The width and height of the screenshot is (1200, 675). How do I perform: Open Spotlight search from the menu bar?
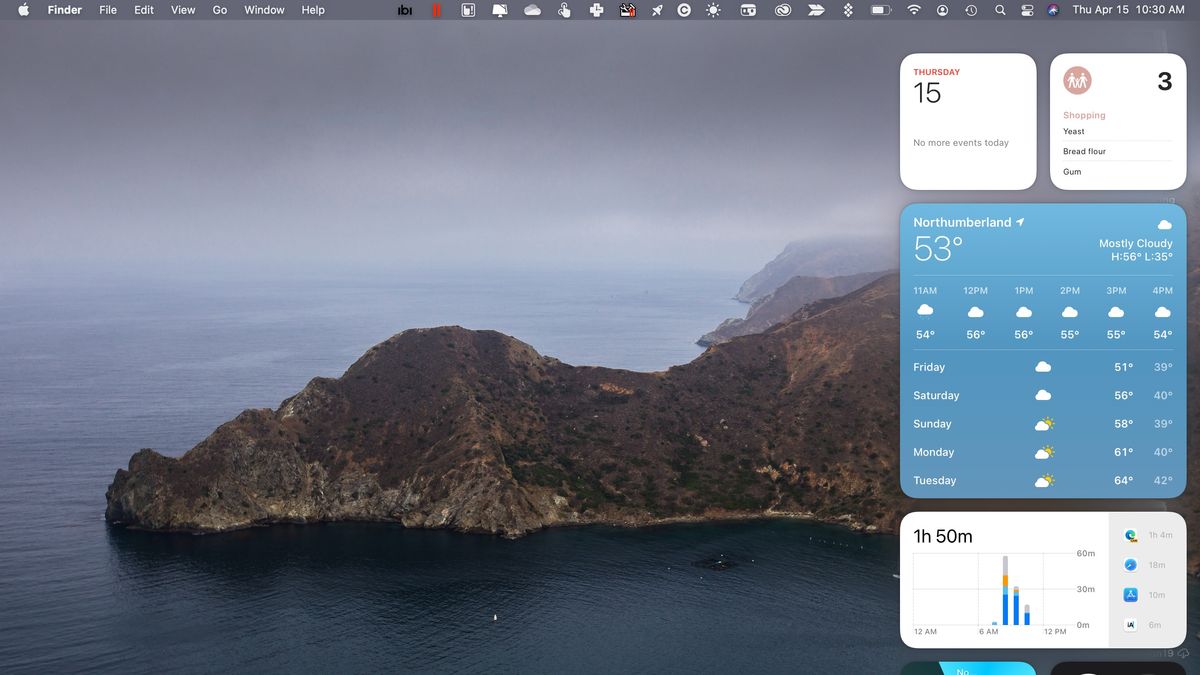(1000, 10)
